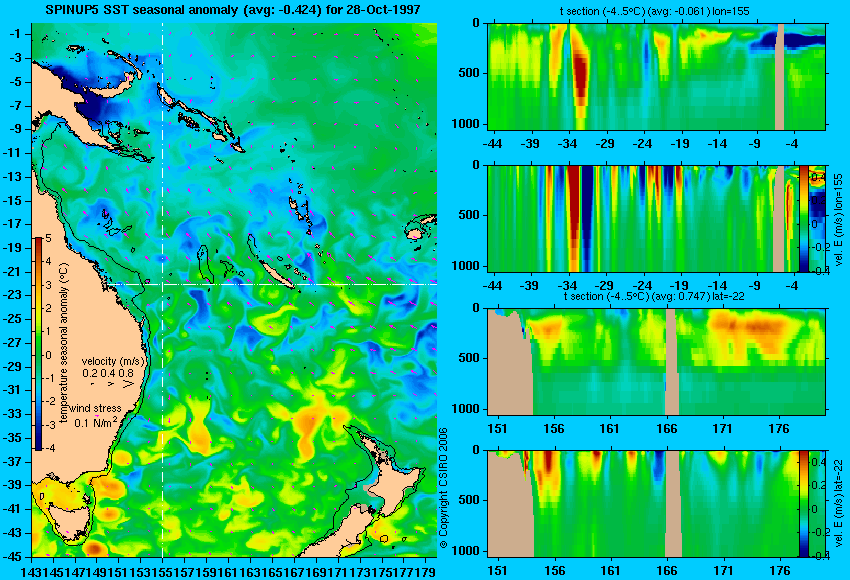Click the 't section' title with lat=-22

tap(654, 296)
